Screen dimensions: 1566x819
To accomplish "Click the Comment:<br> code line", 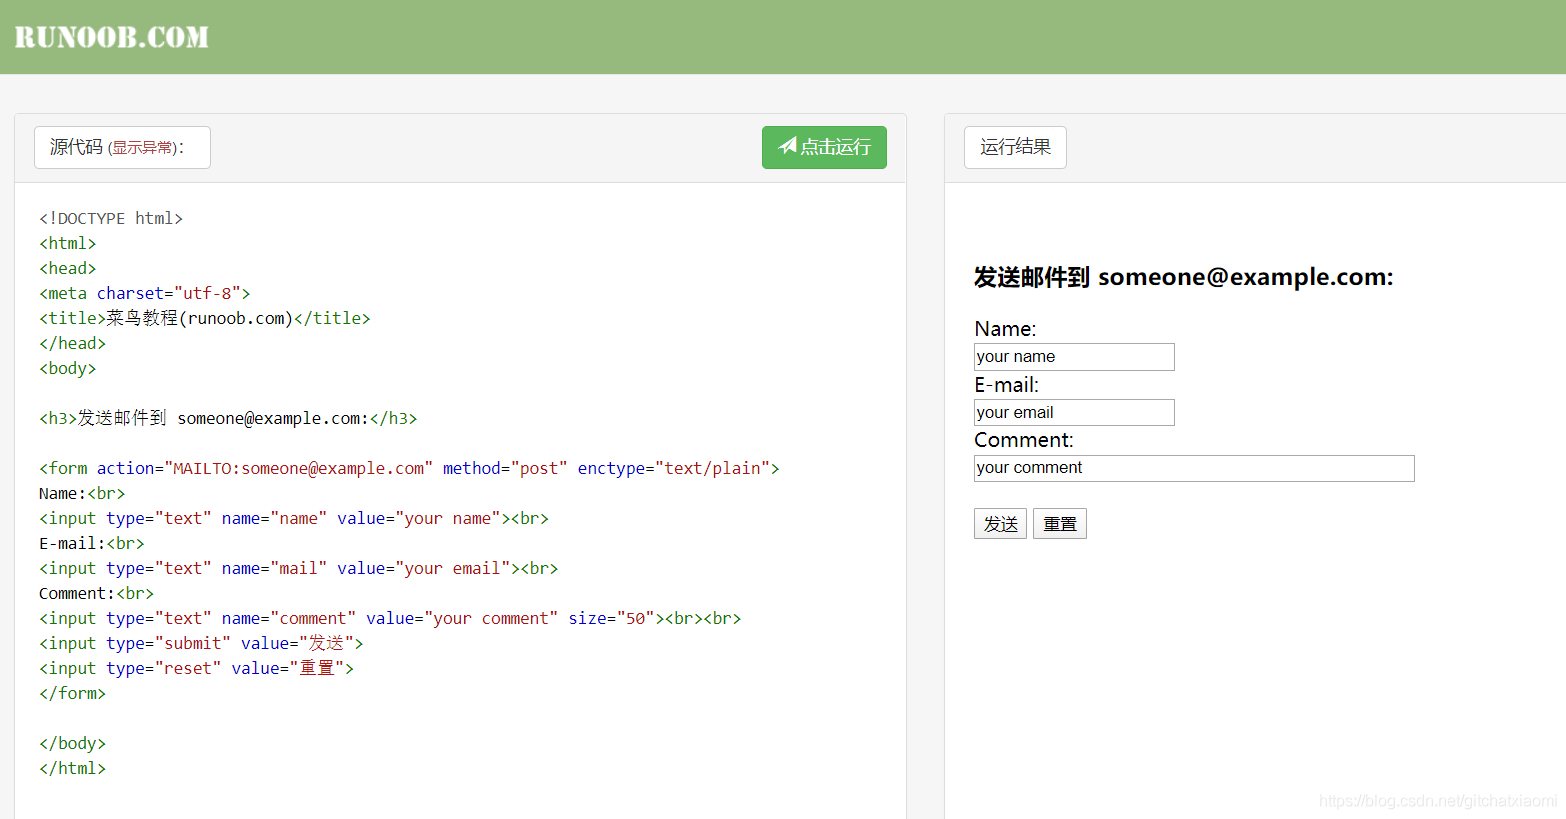I will coord(97,593).
